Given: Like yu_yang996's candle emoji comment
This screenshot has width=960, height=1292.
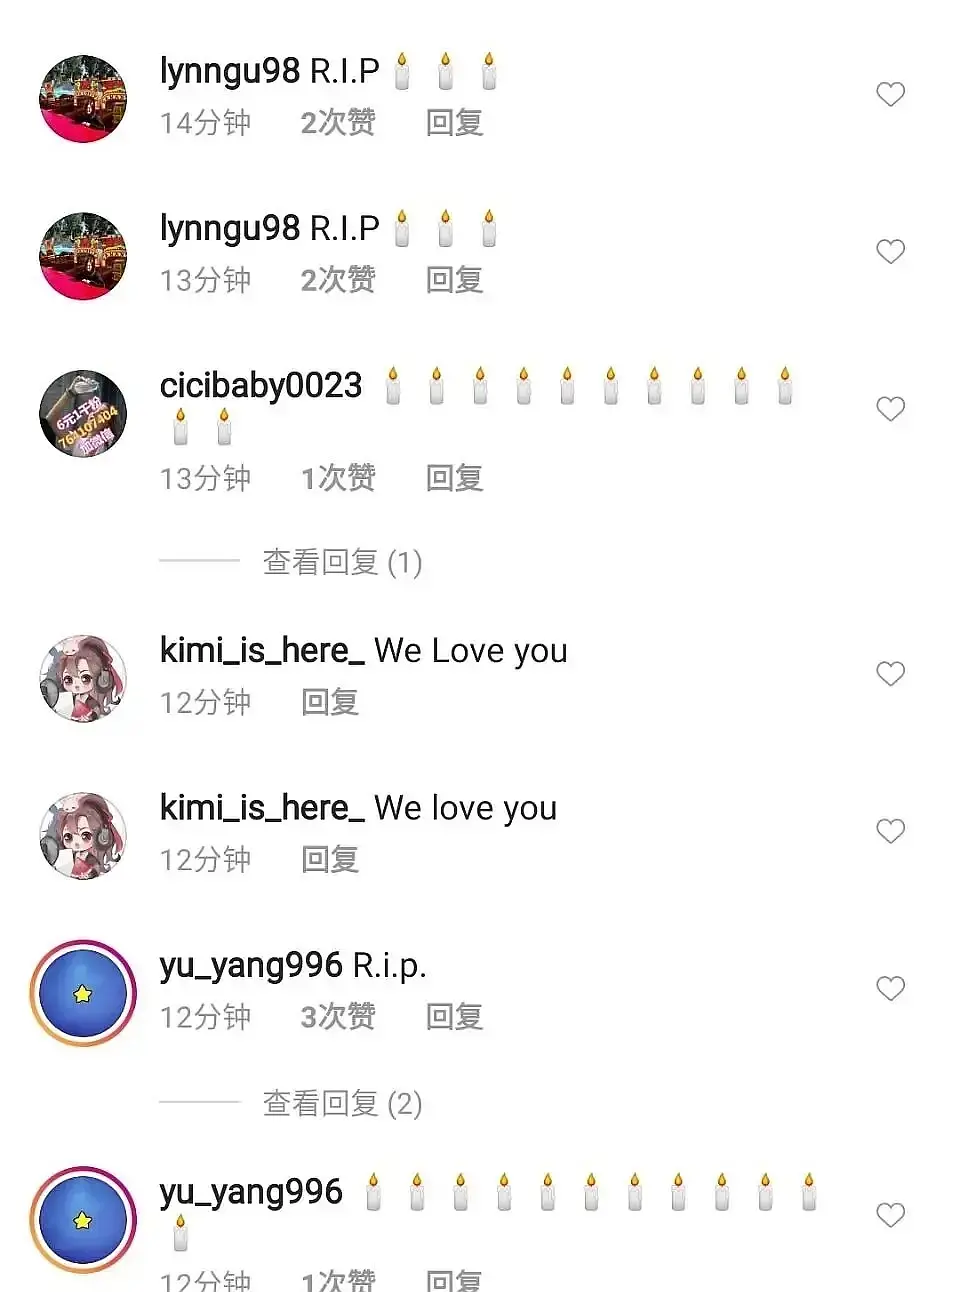Looking at the screenshot, I should coord(890,1215).
